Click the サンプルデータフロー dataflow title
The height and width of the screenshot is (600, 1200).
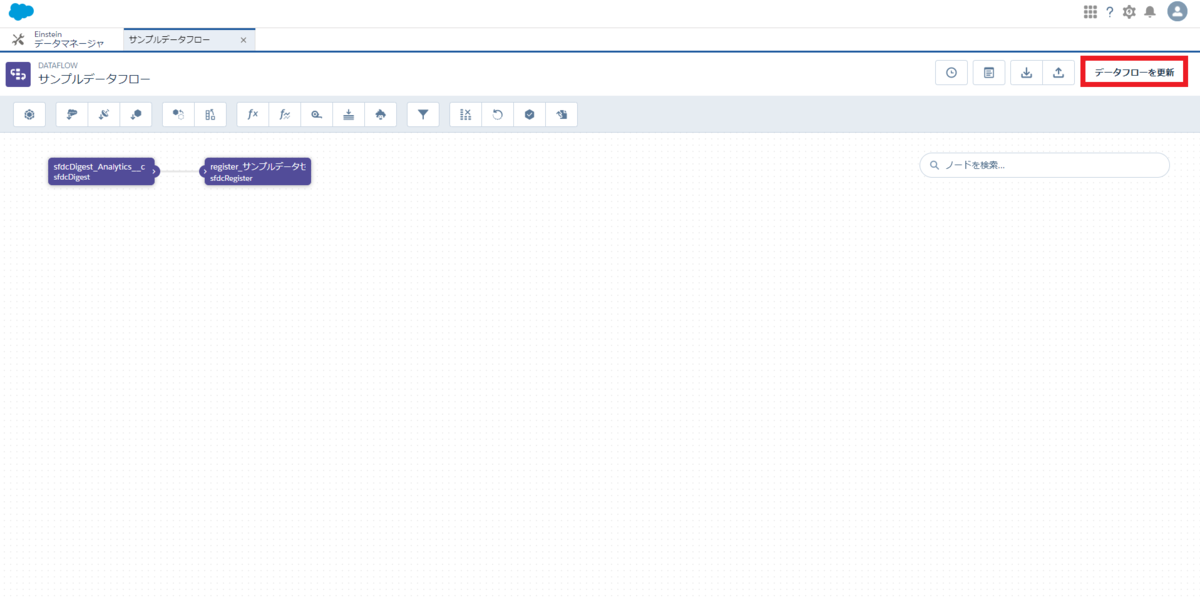pos(94,79)
